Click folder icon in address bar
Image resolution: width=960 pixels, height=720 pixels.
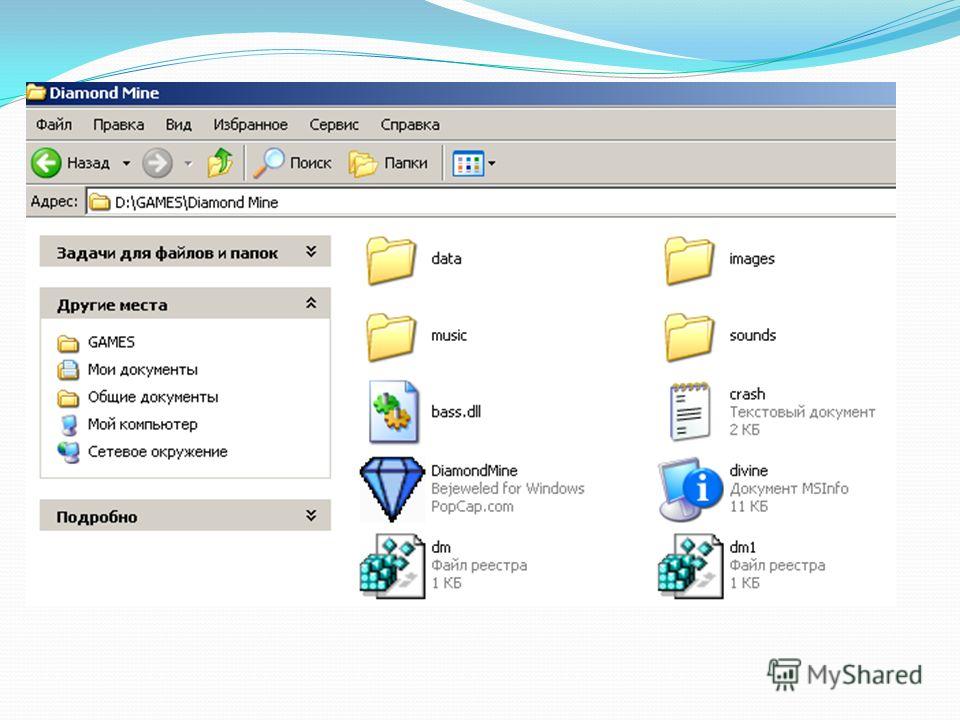tap(99, 202)
